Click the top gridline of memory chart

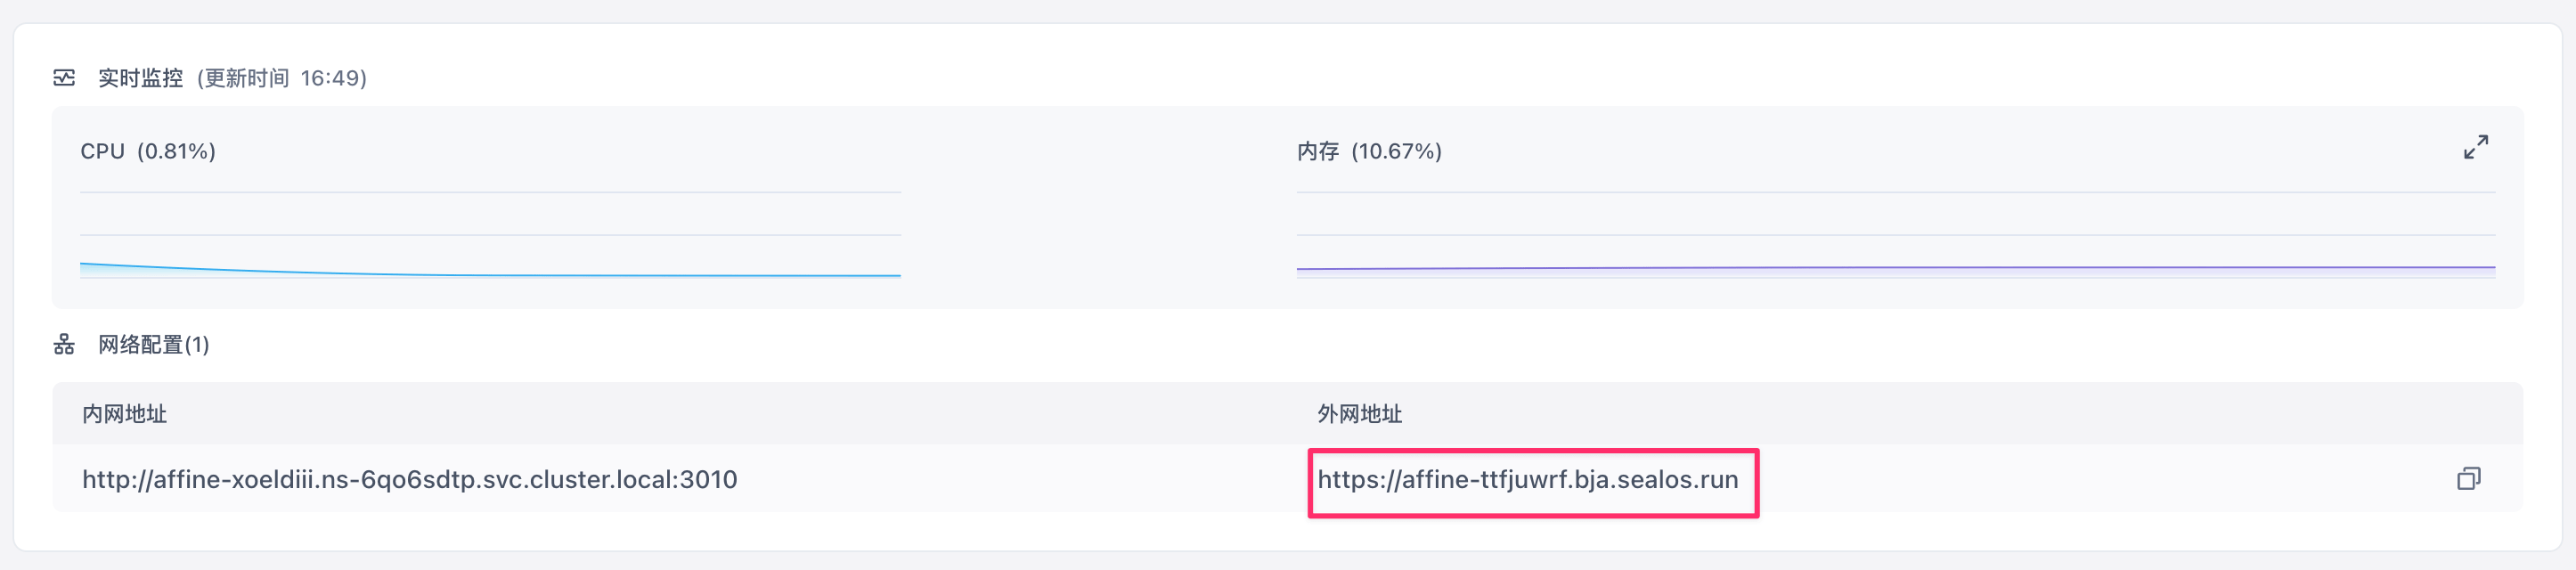click(x=1895, y=192)
